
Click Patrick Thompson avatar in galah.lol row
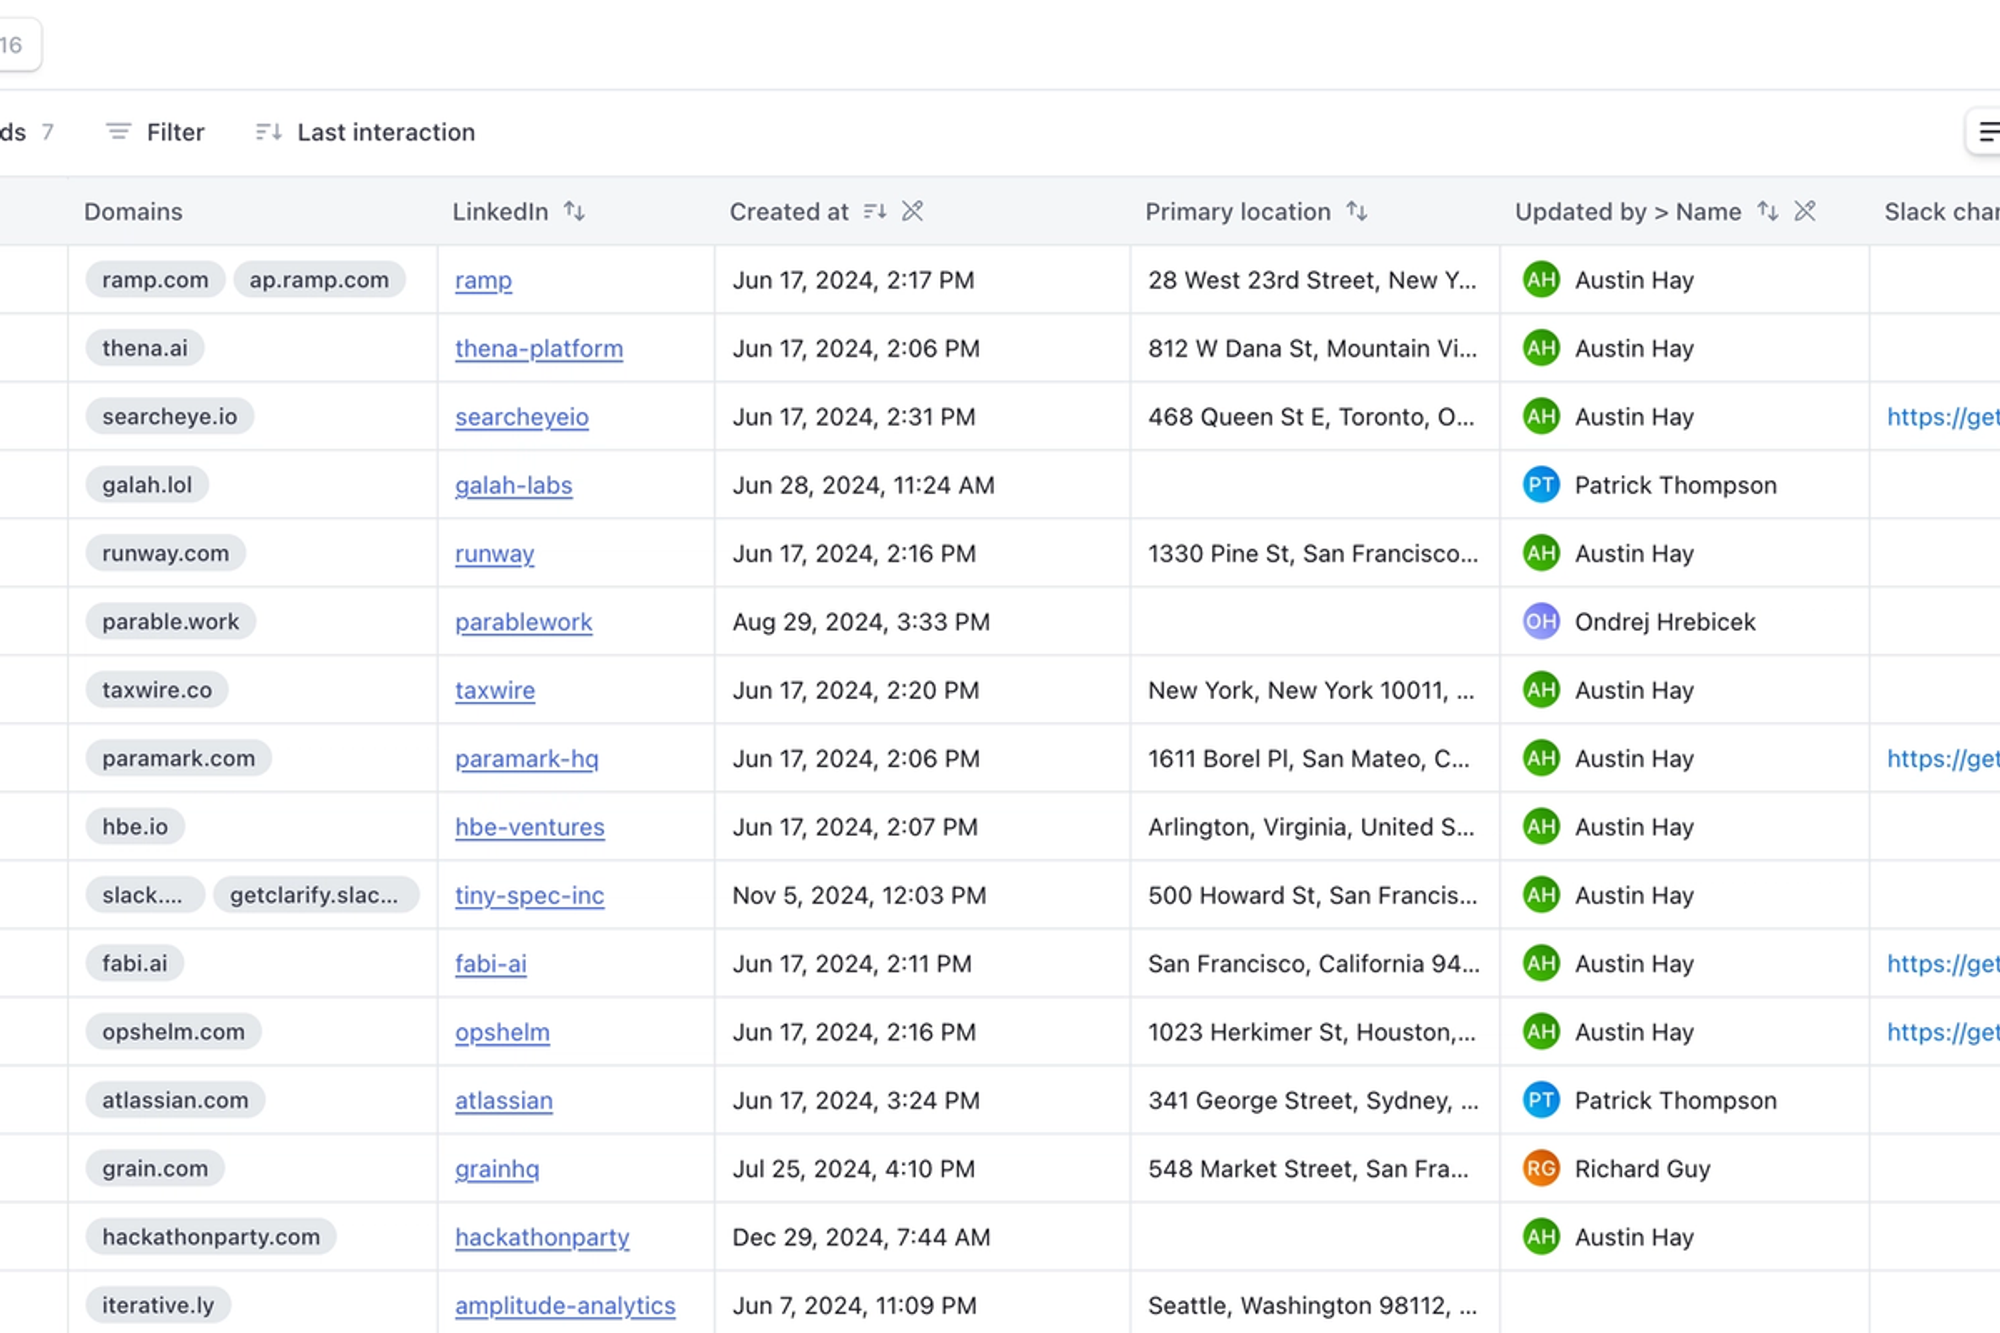pos(1541,485)
